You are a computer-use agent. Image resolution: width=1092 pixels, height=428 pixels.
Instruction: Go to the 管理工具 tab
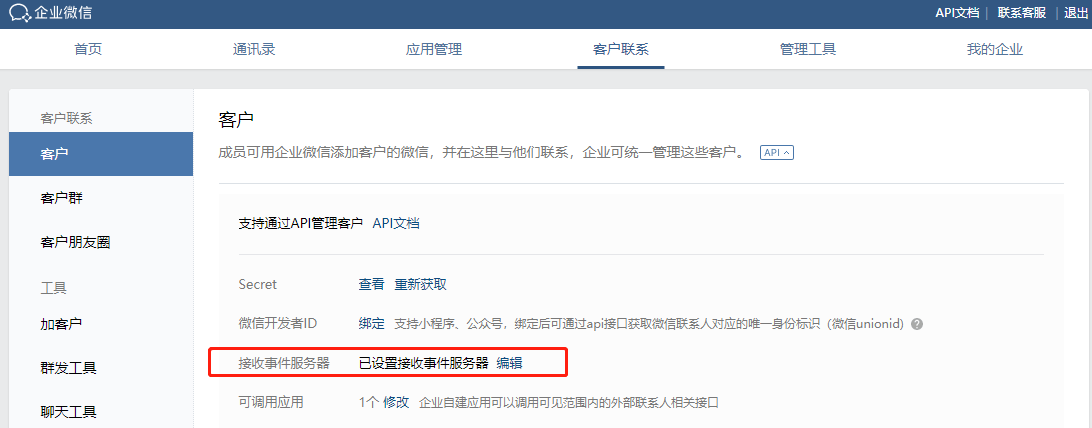pyautogui.click(x=808, y=49)
